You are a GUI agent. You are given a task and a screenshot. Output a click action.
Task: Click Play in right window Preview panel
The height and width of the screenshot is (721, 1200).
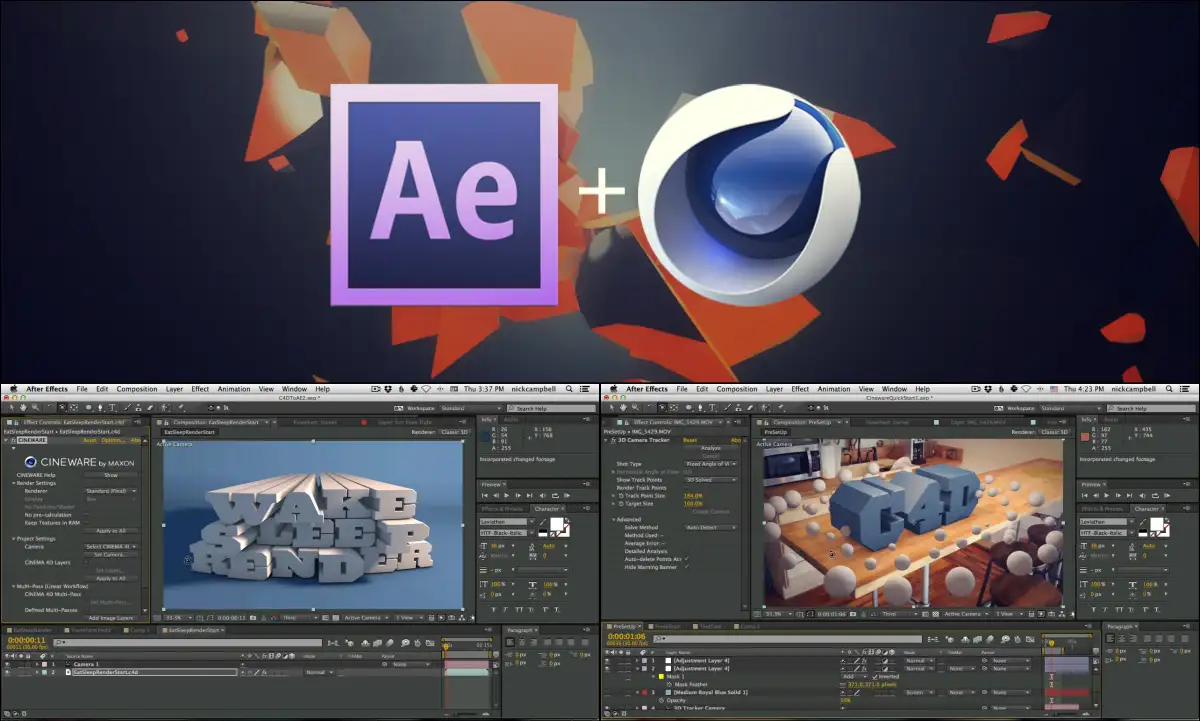point(1107,495)
